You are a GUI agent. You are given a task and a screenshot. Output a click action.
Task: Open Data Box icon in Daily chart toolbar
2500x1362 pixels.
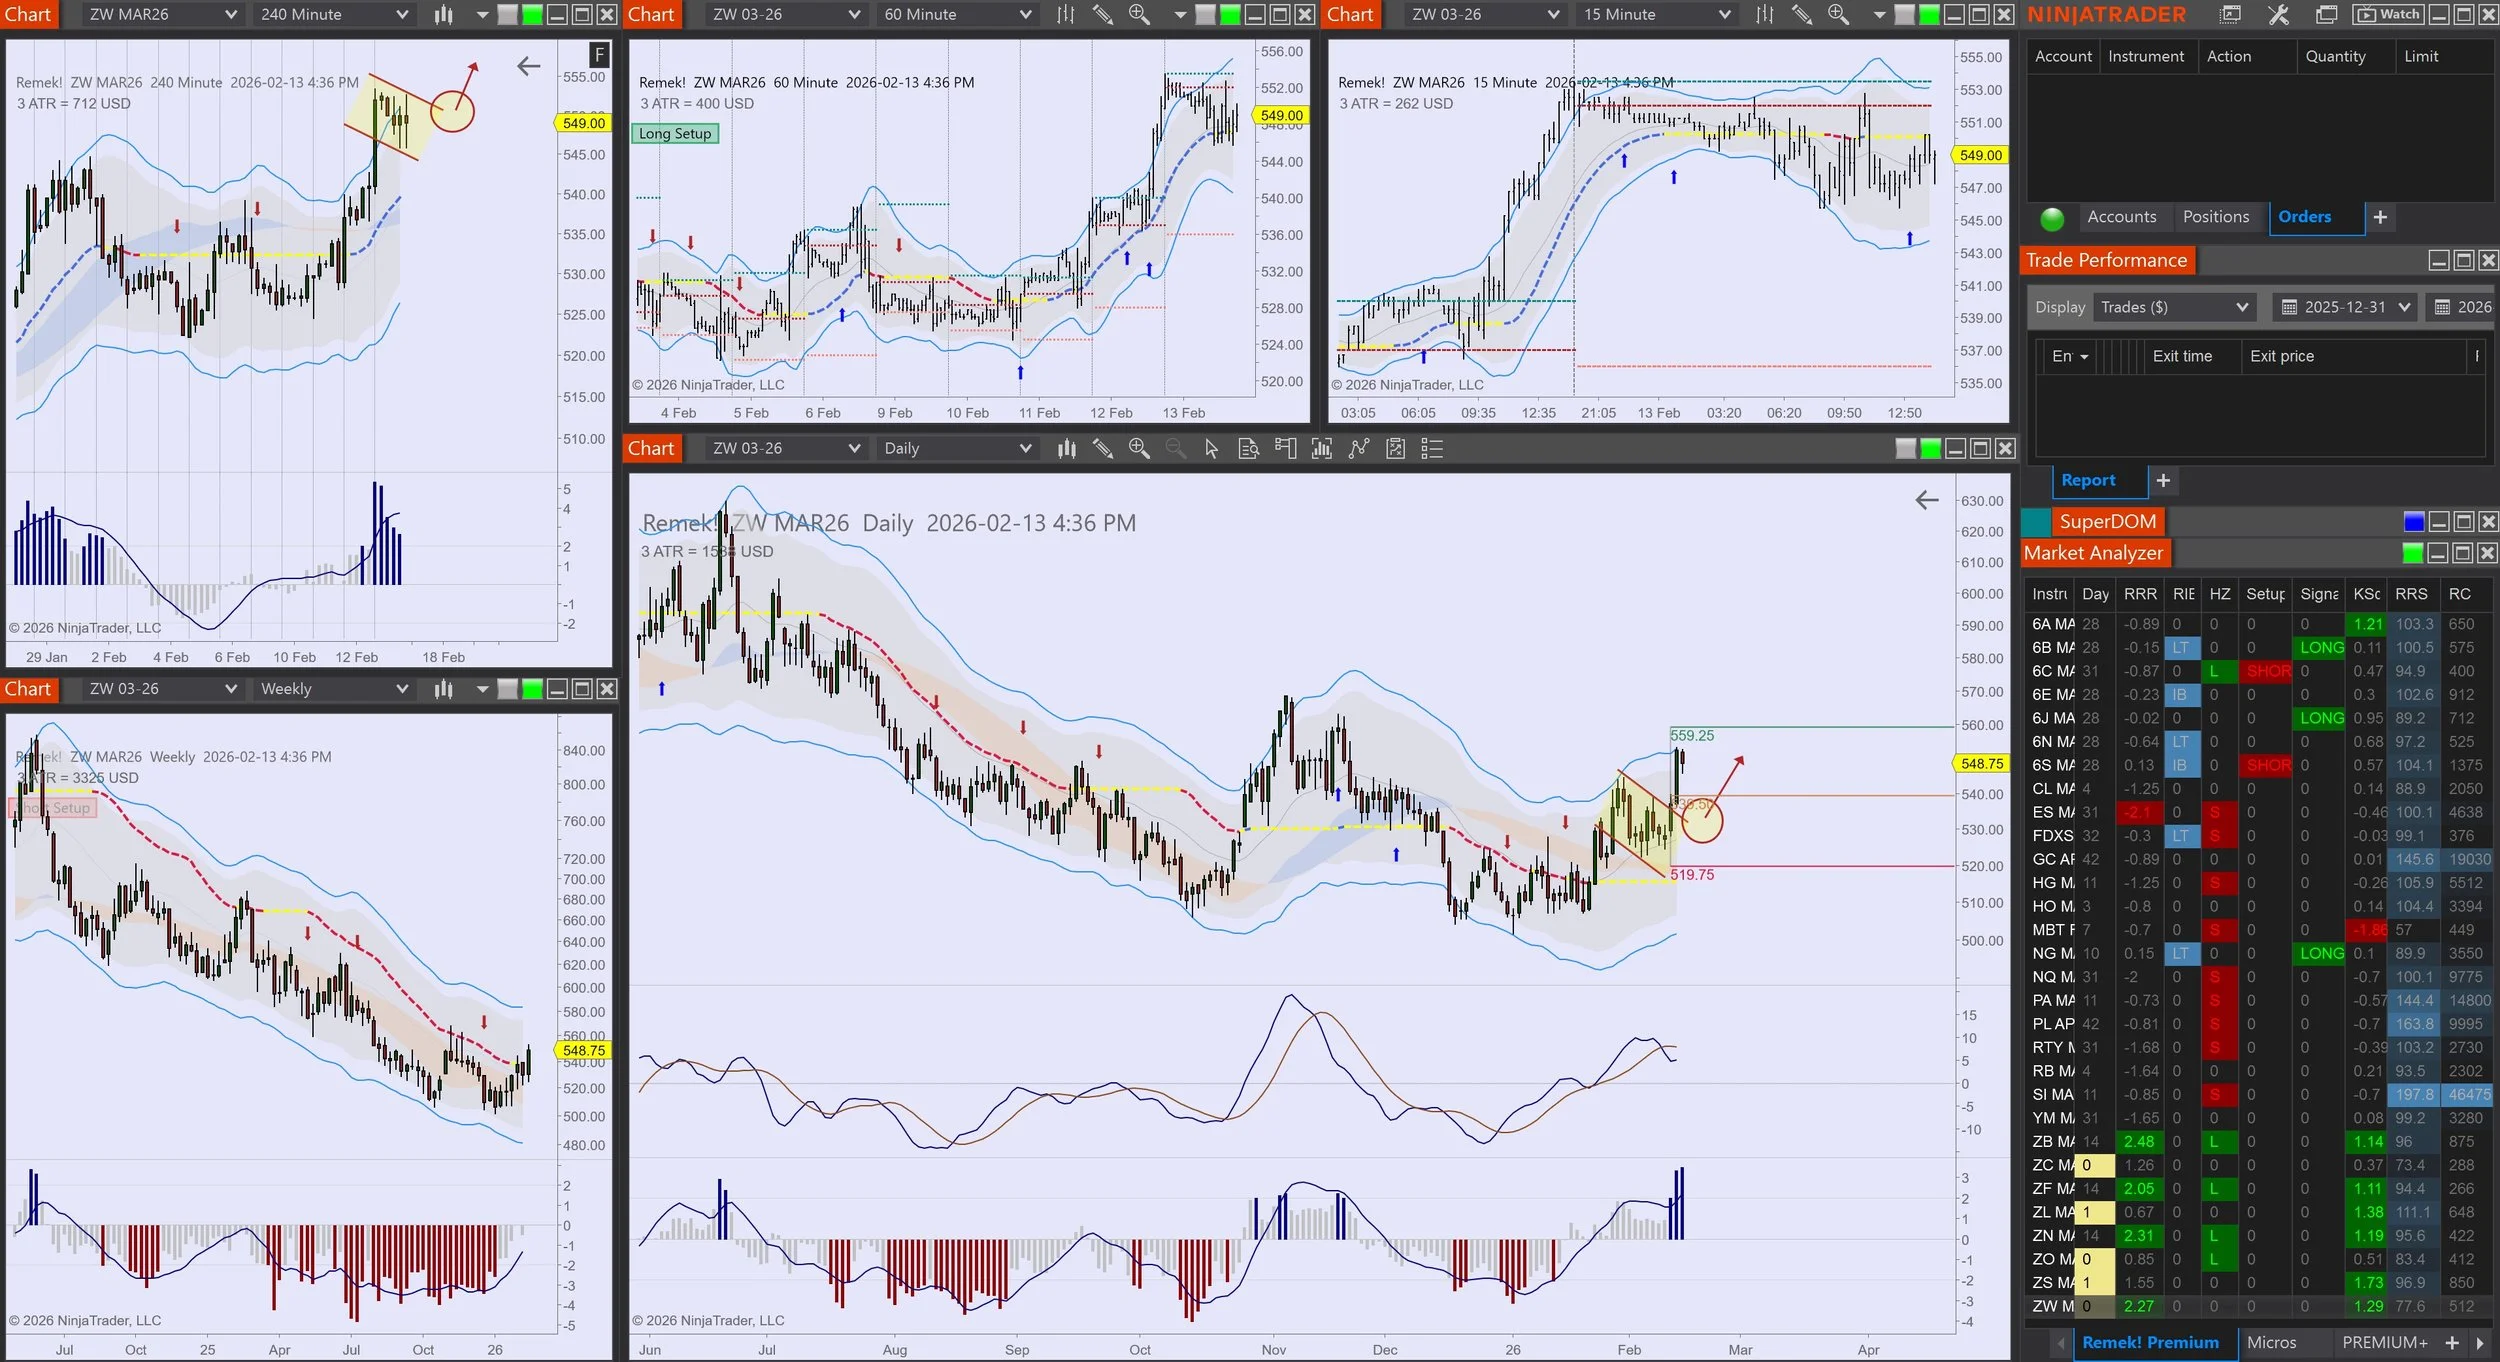pyautogui.click(x=1248, y=449)
